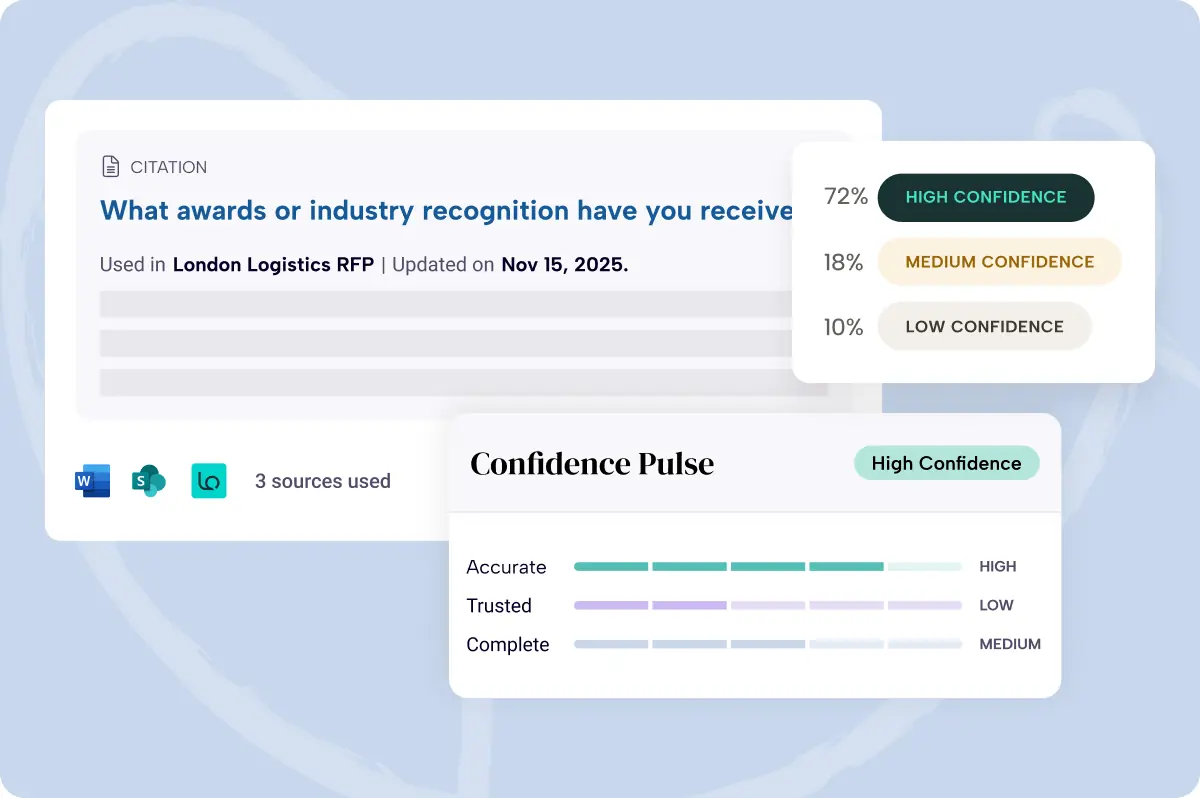Click the Complete progress bar
1200x798 pixels.
pos(767,645)
